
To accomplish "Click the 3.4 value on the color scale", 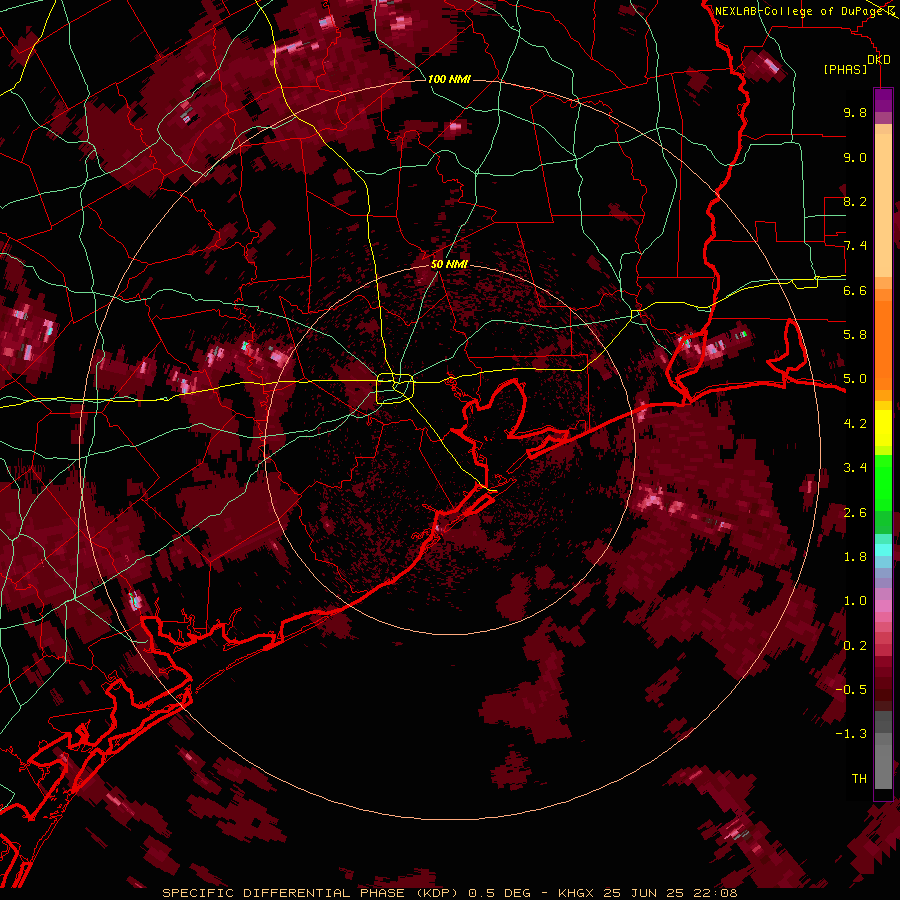I will tap(855, 468).
